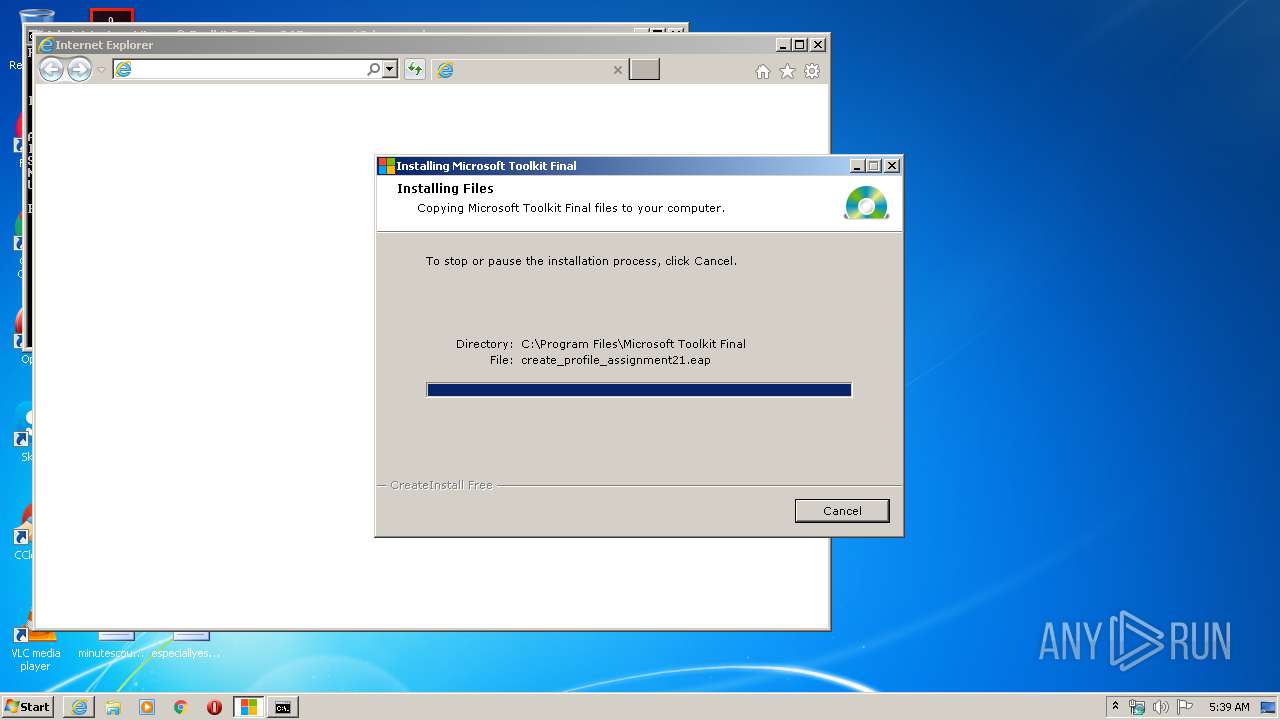Click the 5:39 AM clock

coord(1229,707)
